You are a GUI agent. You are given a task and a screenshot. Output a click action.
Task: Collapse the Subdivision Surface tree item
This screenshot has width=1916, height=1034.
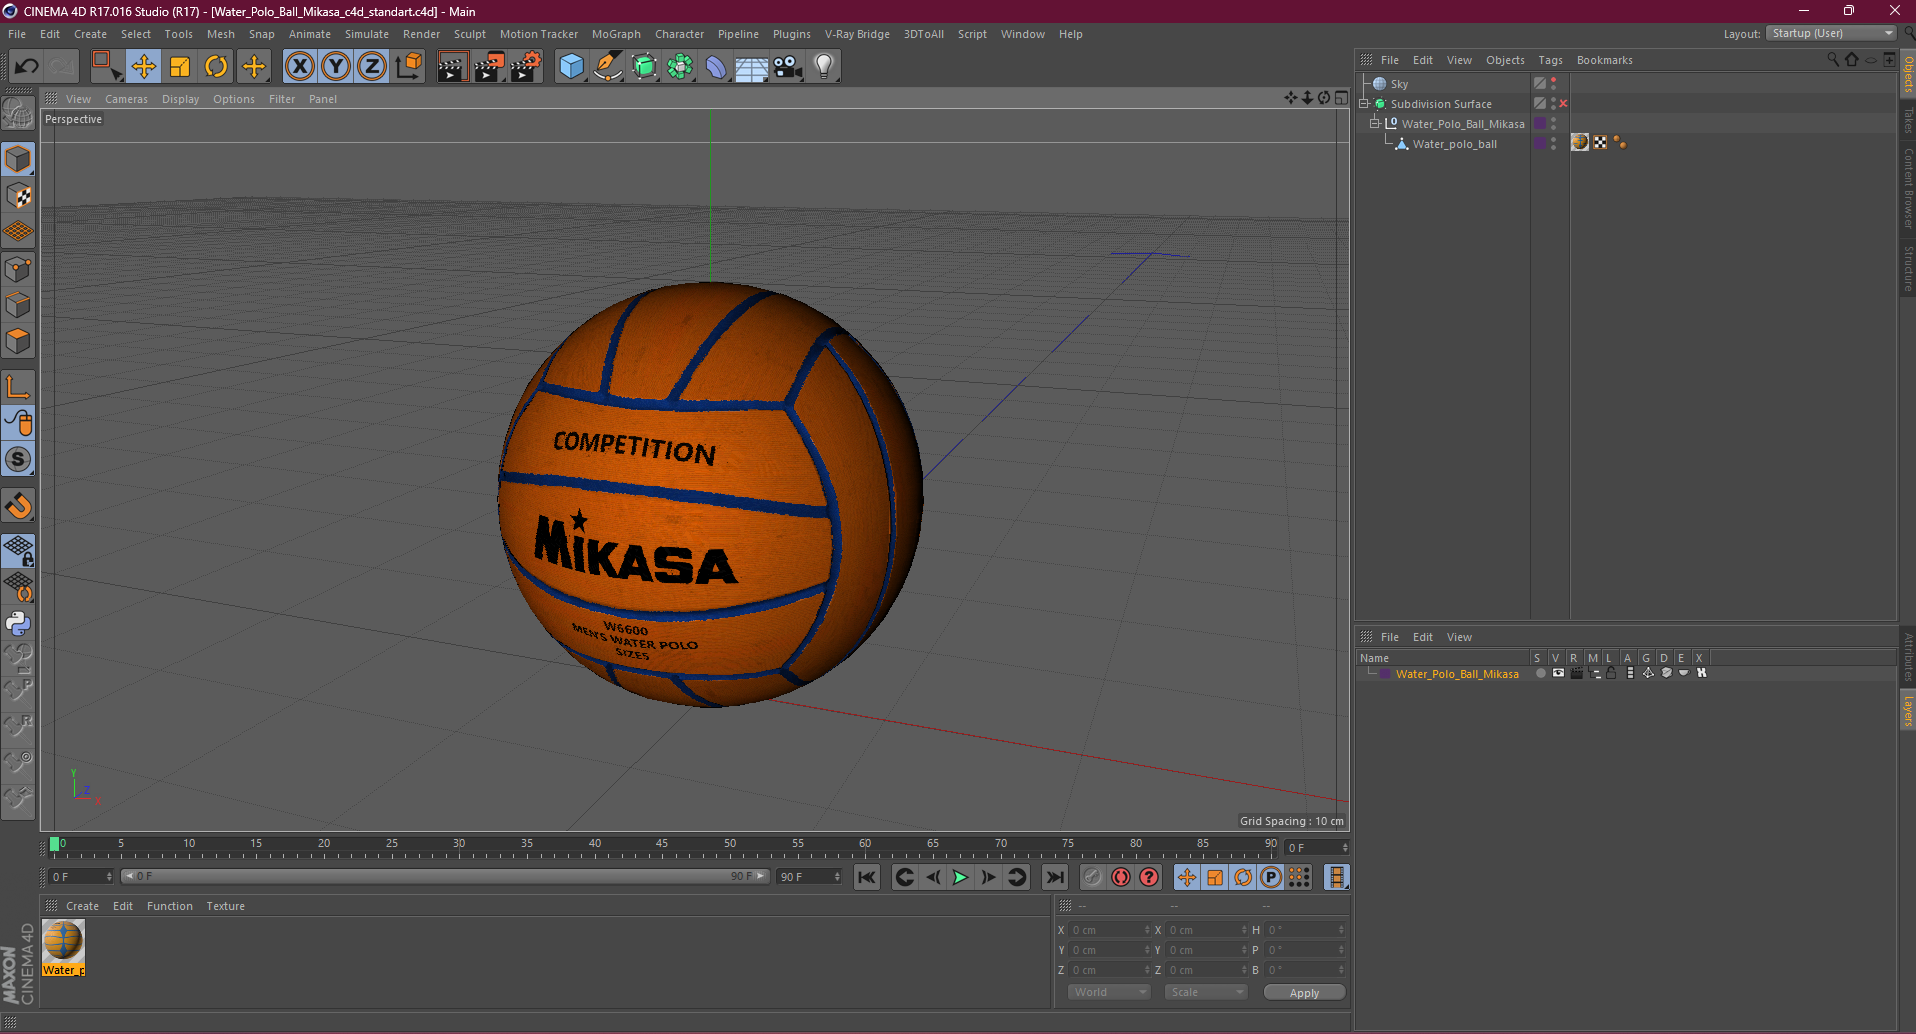click(x=1364, y=104)
